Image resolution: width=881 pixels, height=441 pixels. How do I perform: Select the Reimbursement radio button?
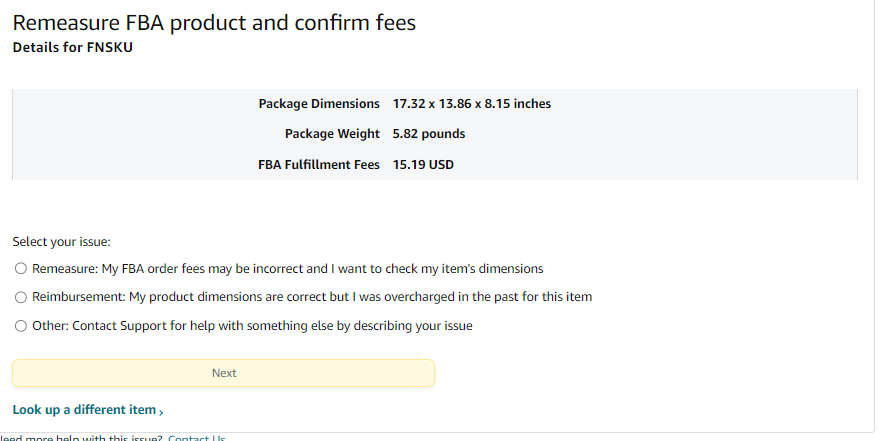pos(21,297)
